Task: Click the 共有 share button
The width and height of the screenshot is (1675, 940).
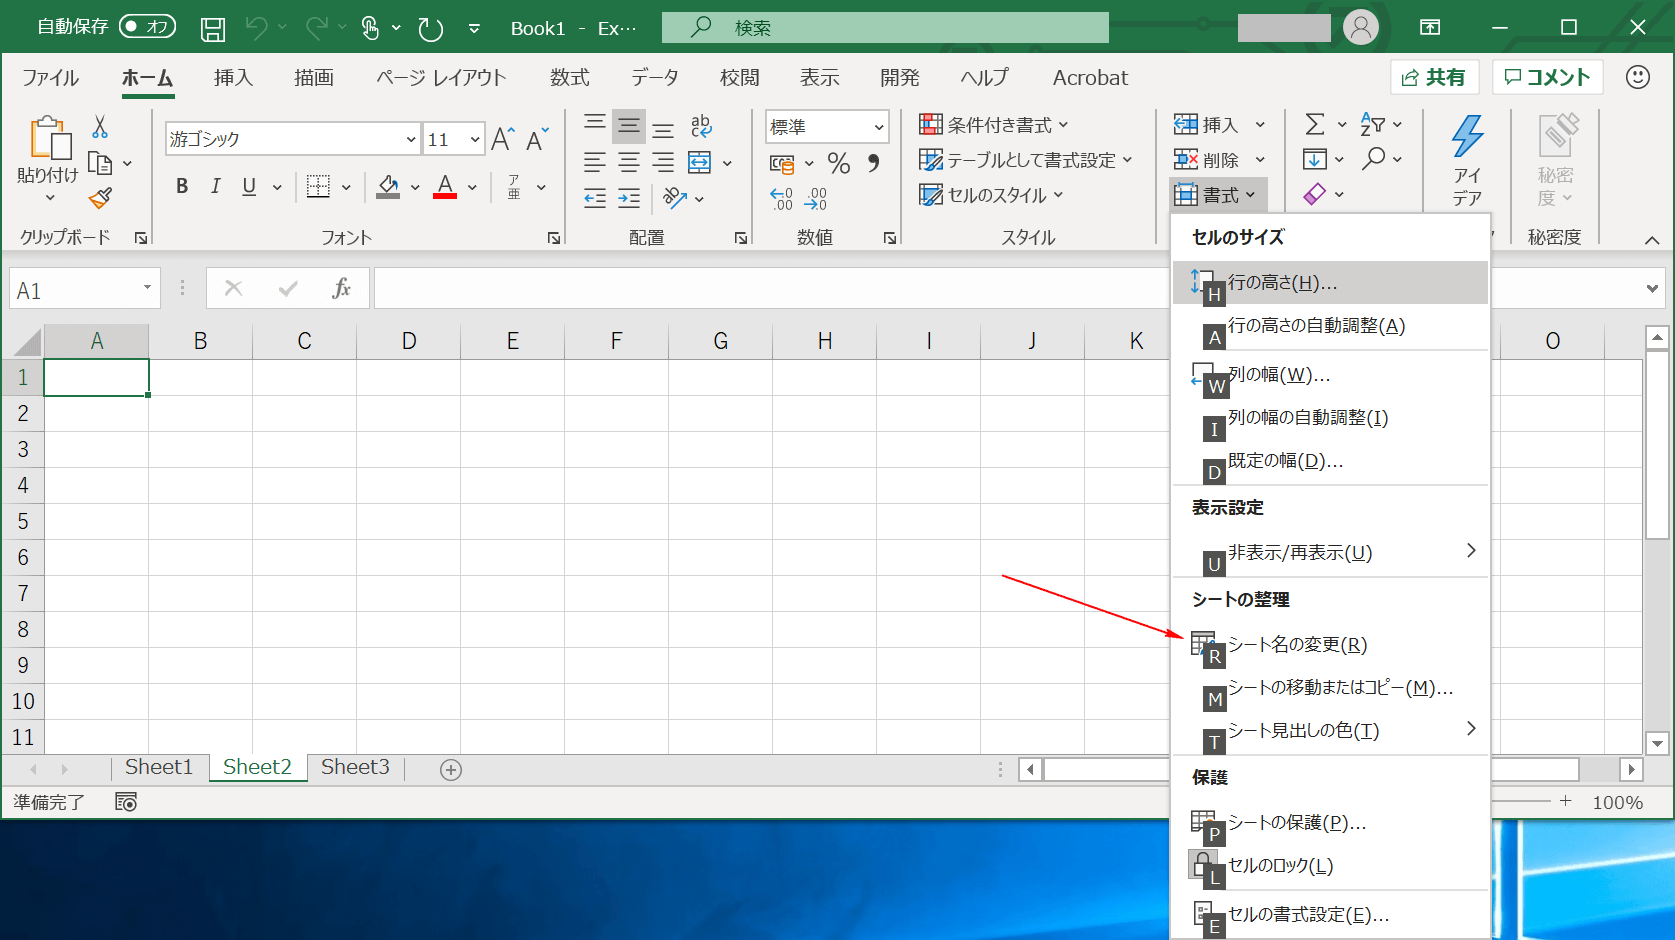Action: point(1433,77)
